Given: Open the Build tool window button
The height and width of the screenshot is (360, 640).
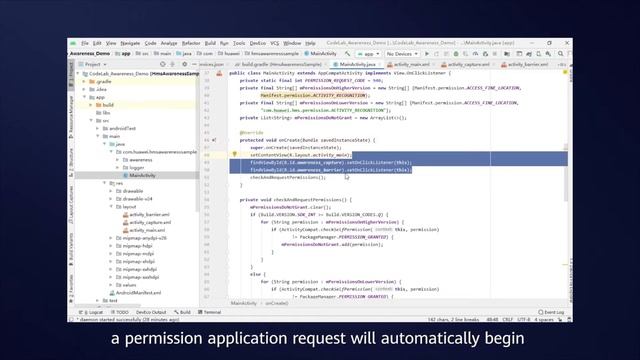Looking at the screenshot, I should tap(182, 312).
